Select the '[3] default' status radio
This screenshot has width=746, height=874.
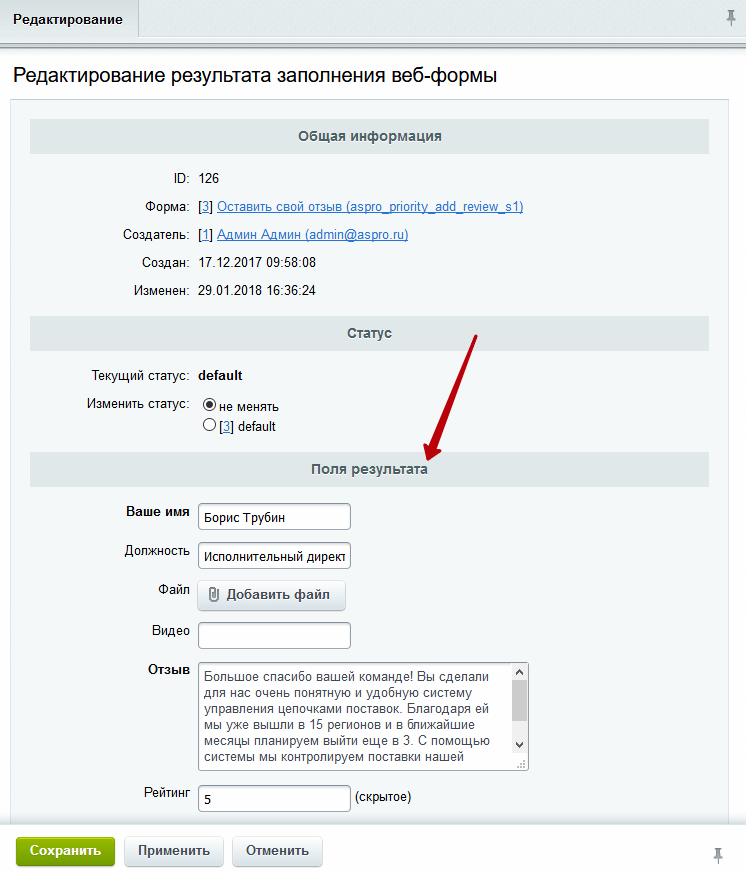pos(210,425)
